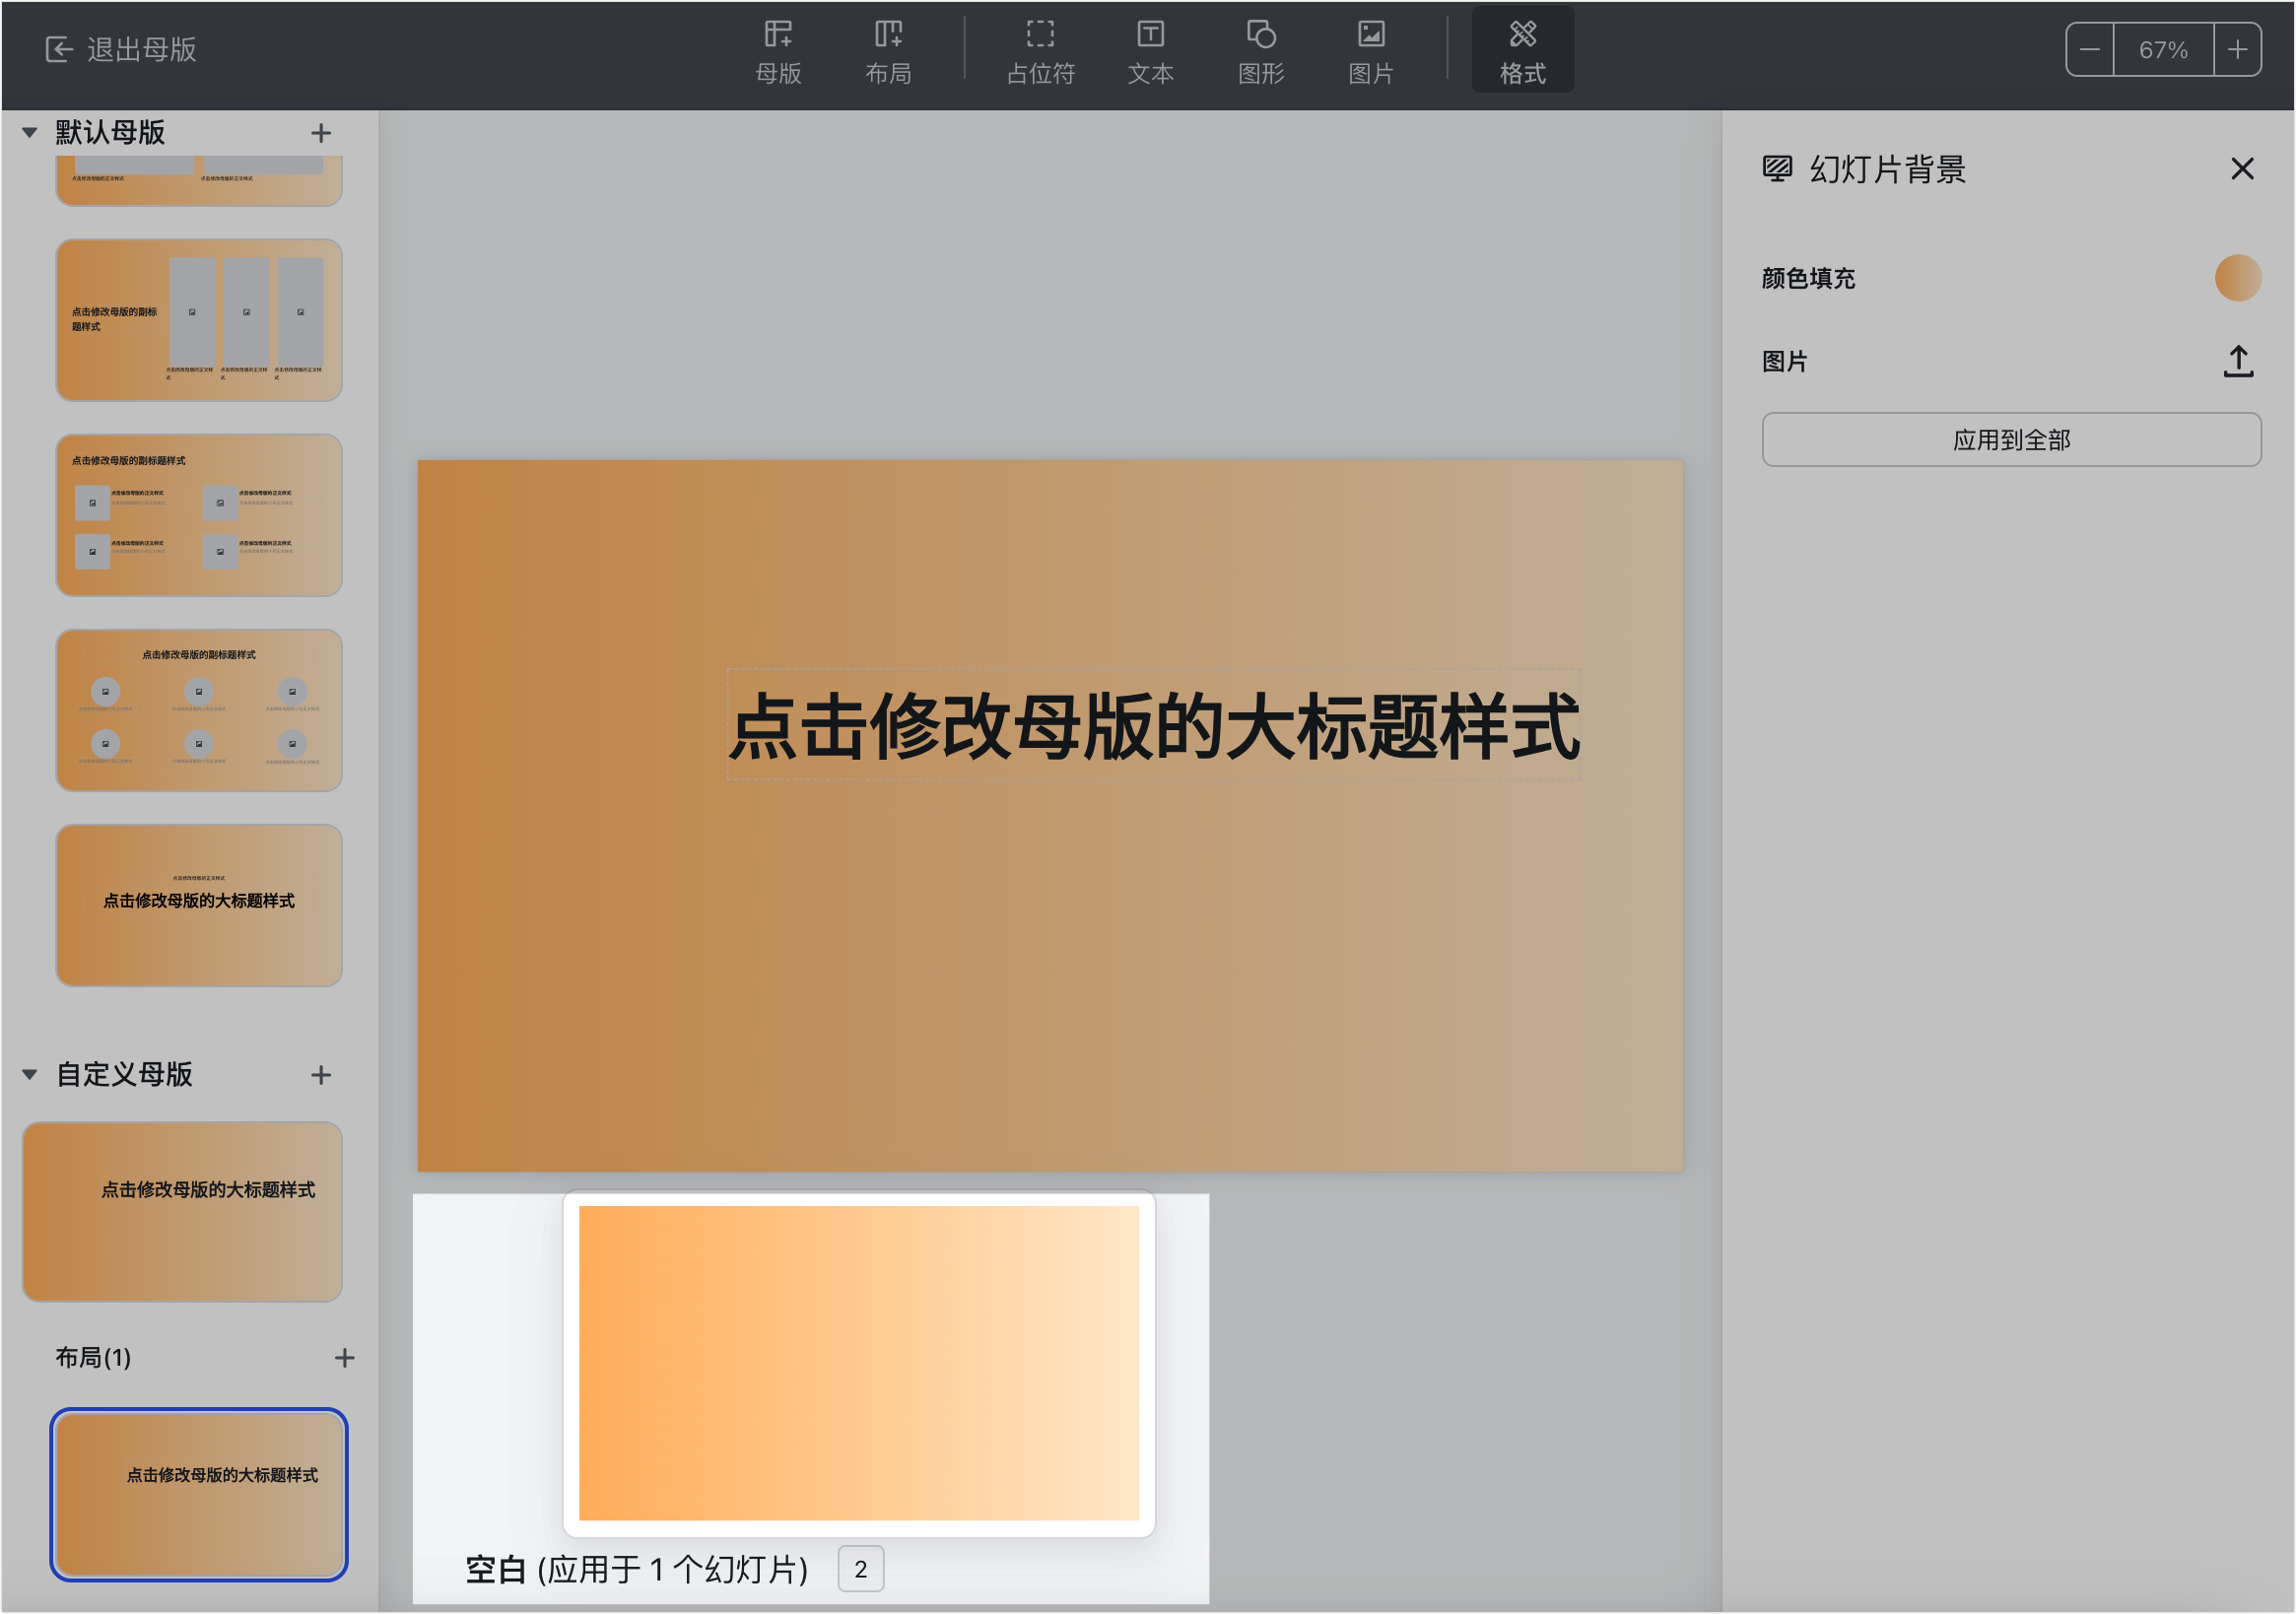The width and height of the screenshot is (2296, 1614).
Task: Upload a background image with upload icon
Action: click(x=2238, y=361)
